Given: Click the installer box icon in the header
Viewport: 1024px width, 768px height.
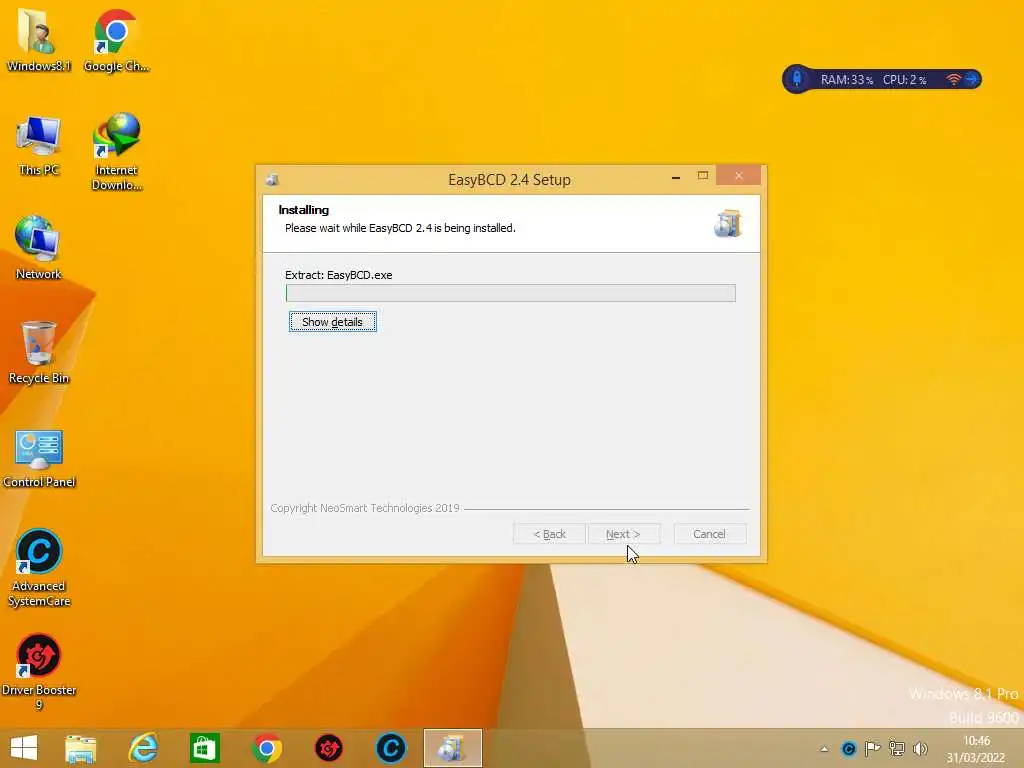Looking at the screenshot, I should 728,223.
